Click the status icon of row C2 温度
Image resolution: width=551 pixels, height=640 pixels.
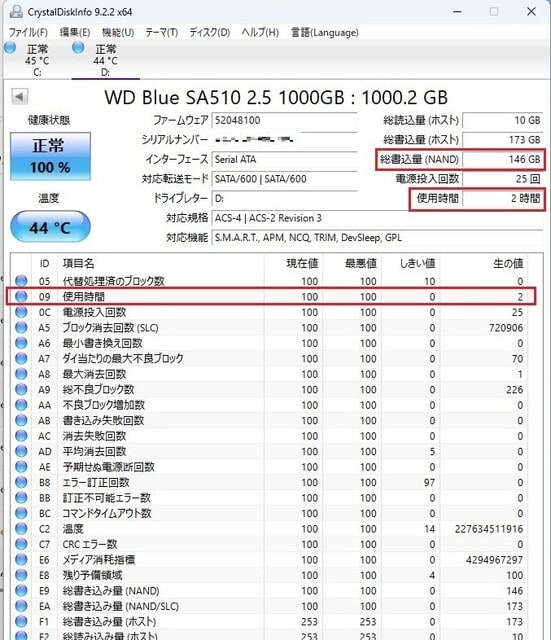click(21, 529)
